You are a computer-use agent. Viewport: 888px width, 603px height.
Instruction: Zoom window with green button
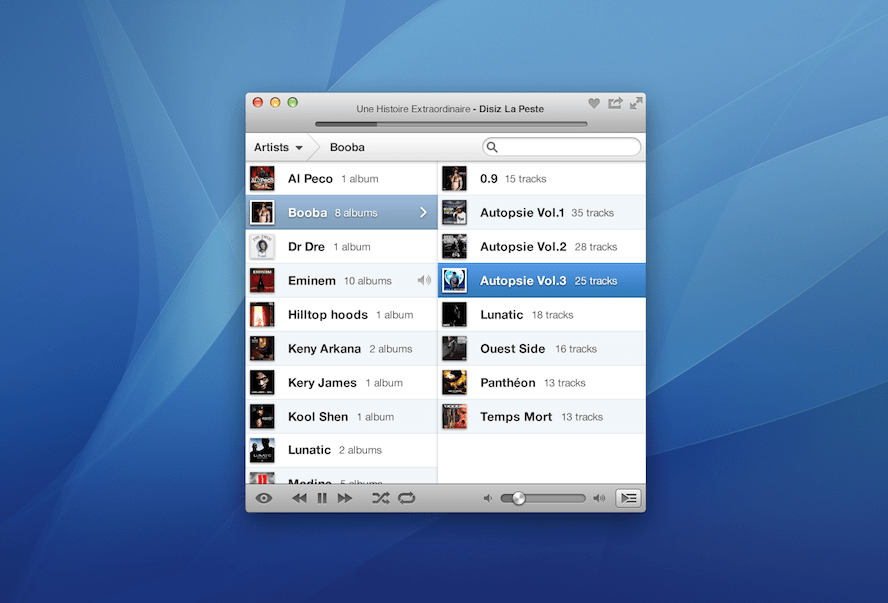(x=292, y=102)
